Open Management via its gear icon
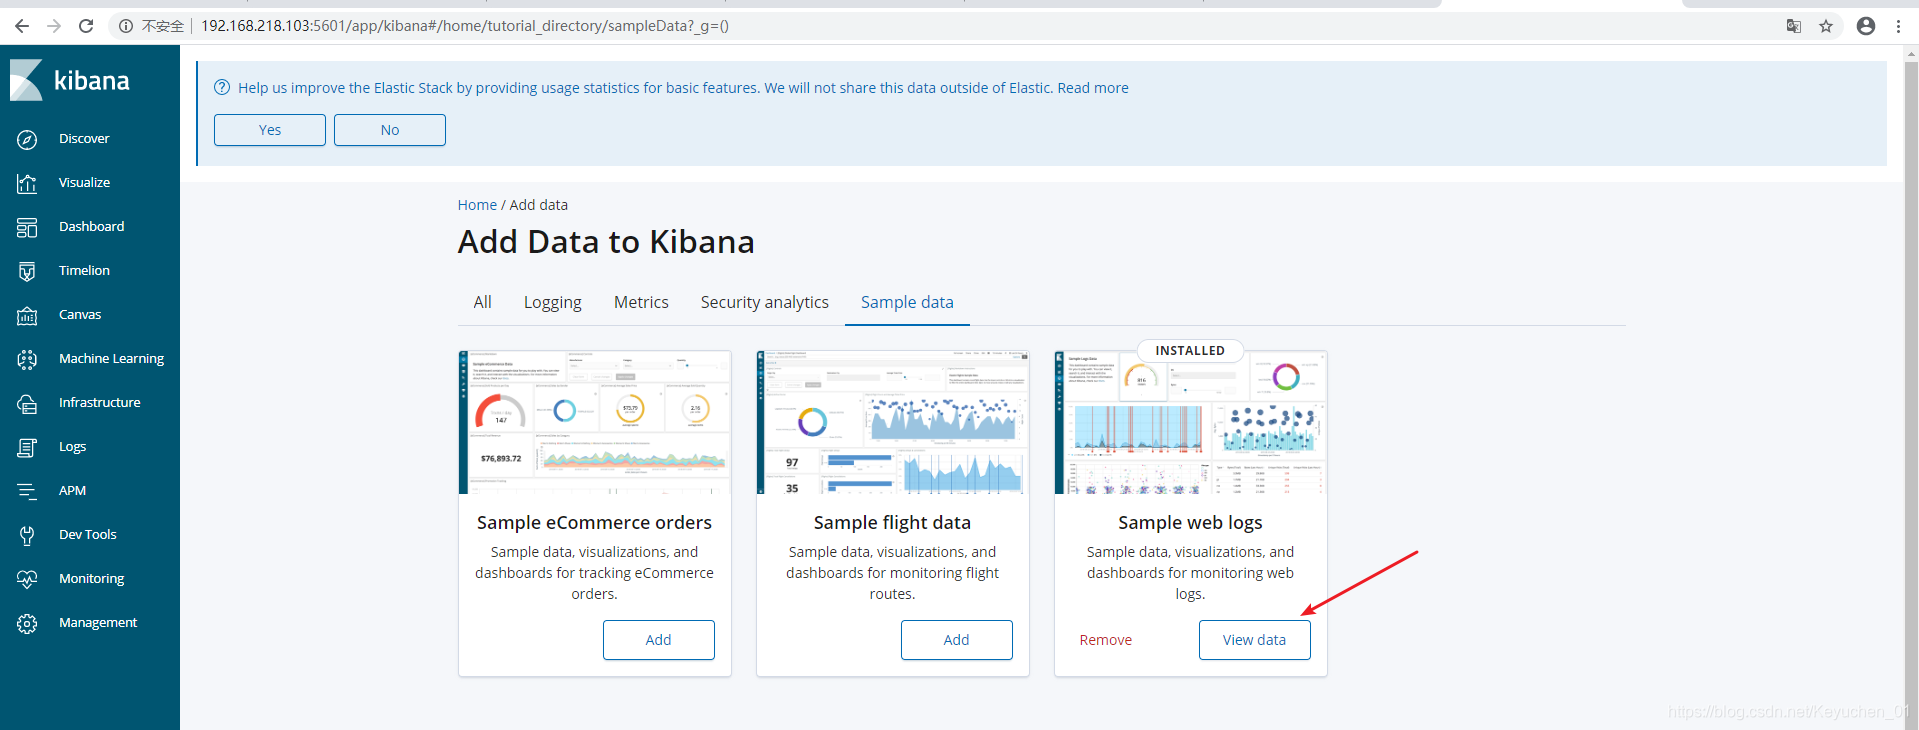The width and height of the screenshot is (1919, 730). 27,623
